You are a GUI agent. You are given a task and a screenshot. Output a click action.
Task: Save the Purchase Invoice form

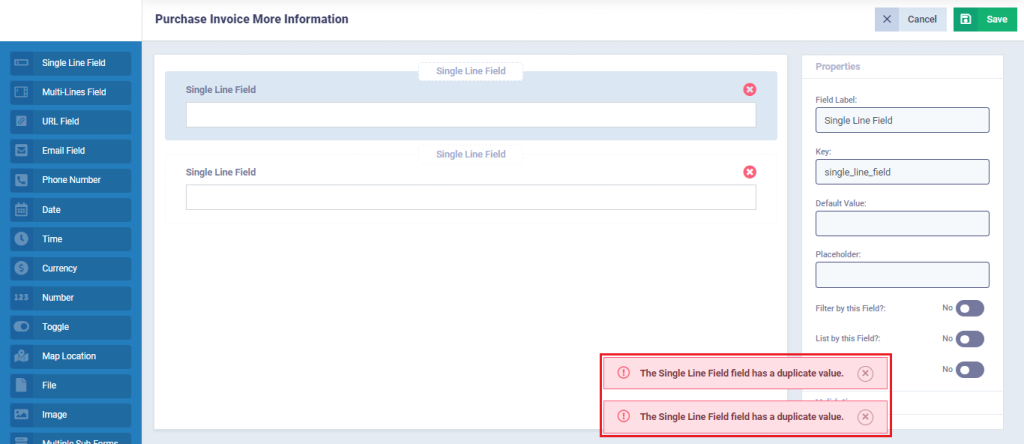tap(985, 20)
